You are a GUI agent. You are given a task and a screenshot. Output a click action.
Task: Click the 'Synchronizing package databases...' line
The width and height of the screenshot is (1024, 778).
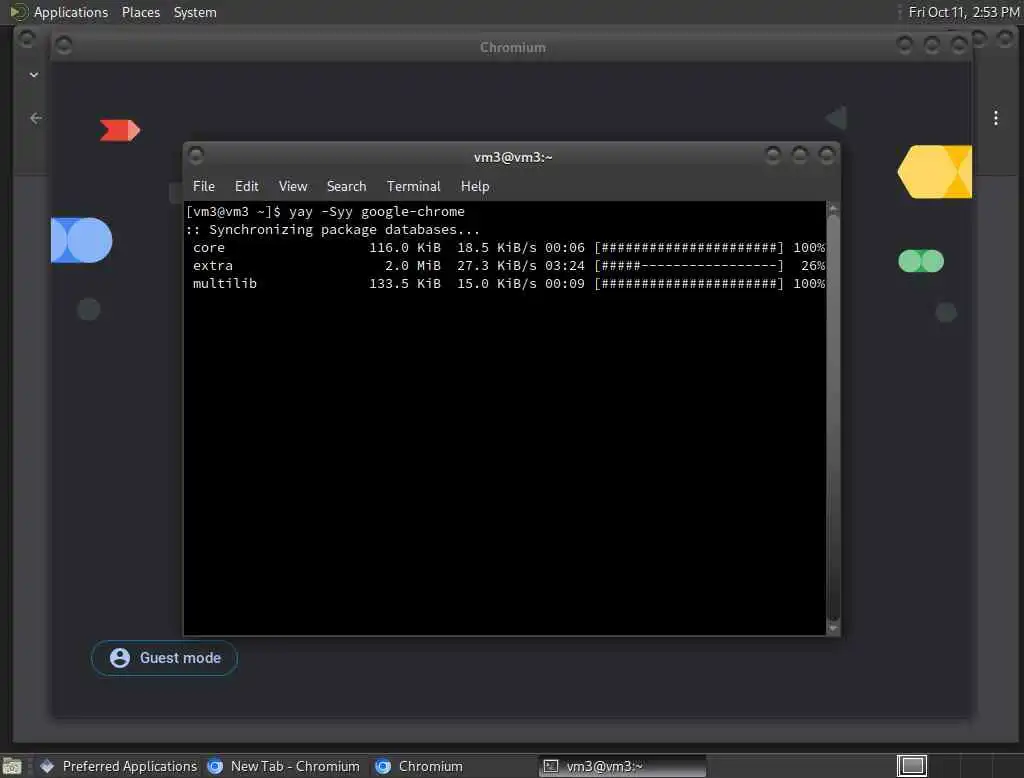333,230
